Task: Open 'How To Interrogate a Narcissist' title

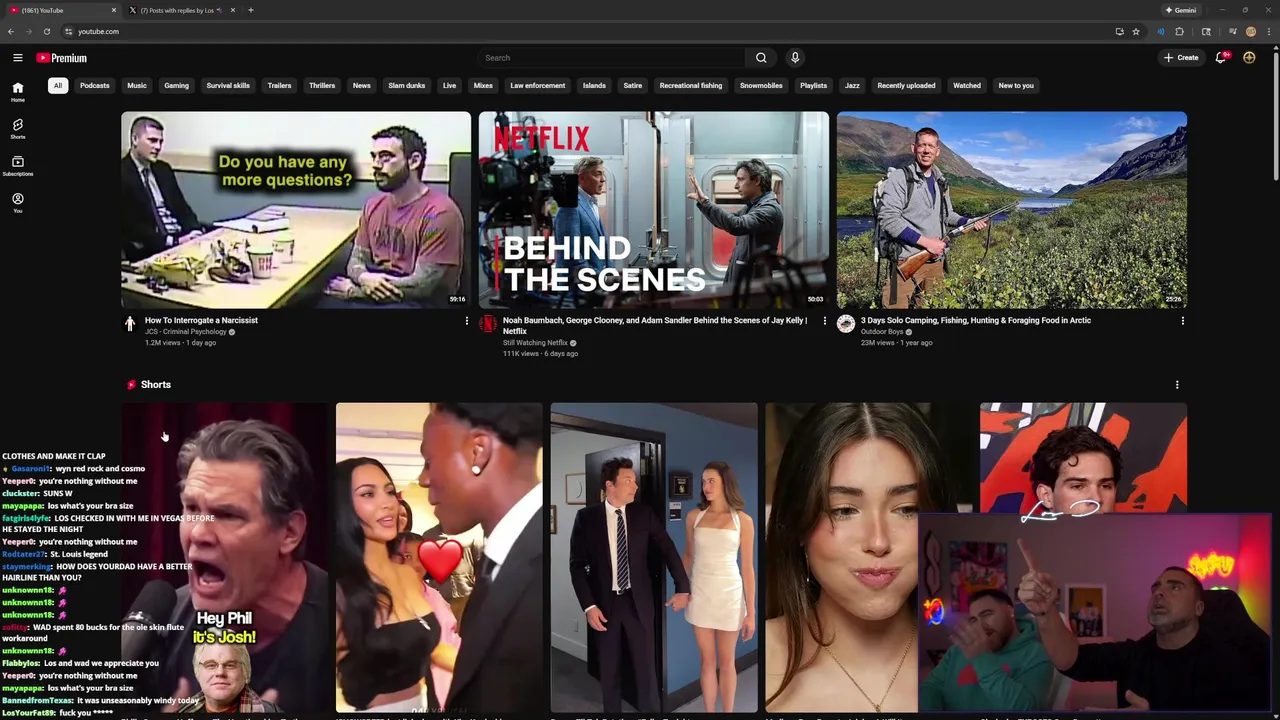Action: pos(201,321)
